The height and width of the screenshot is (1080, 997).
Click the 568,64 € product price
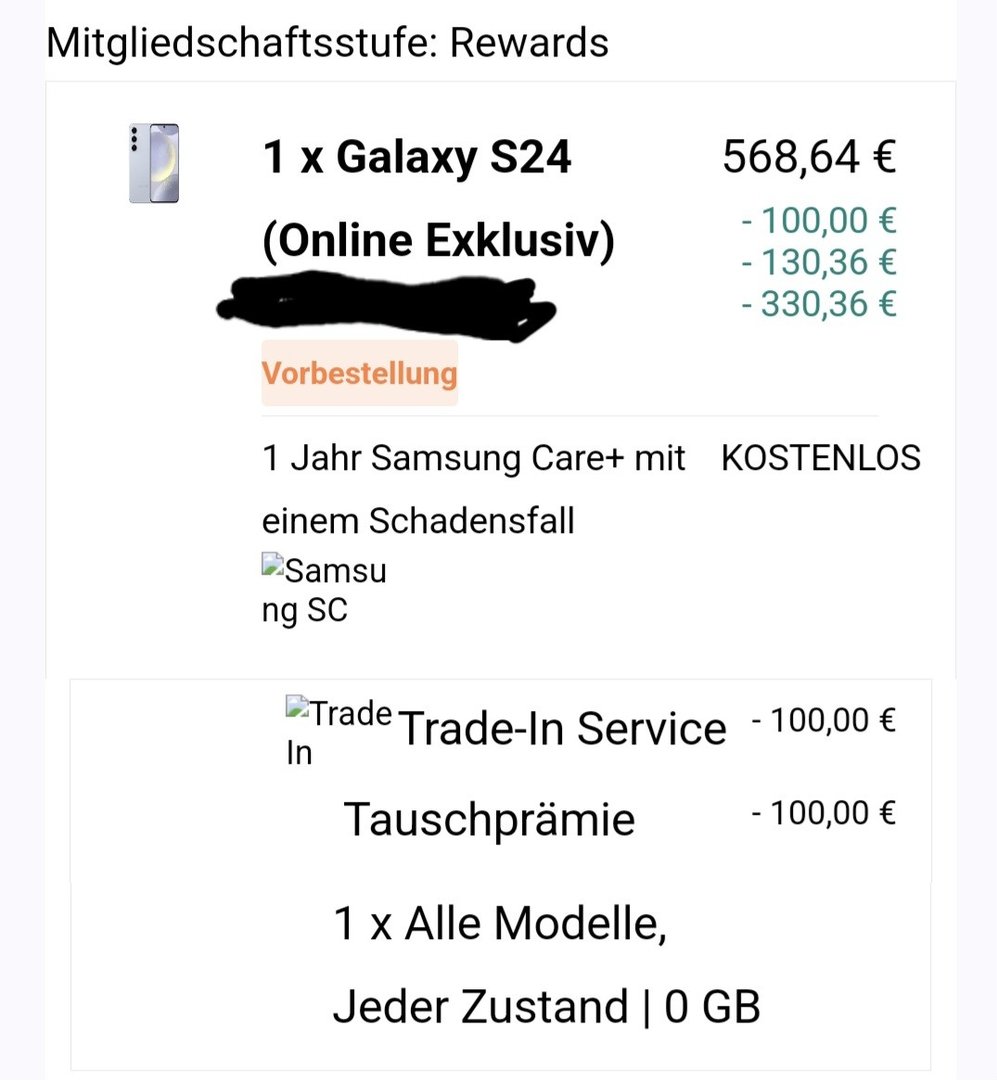[808, 157]
